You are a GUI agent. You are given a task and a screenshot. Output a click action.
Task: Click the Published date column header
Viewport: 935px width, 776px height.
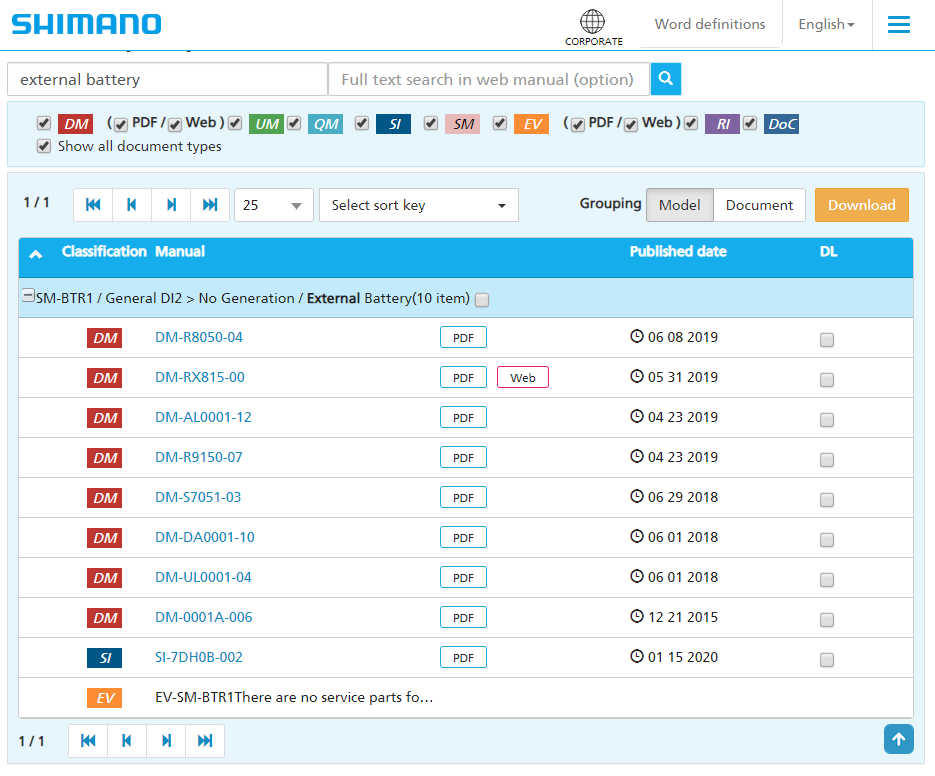coord(678,252)
